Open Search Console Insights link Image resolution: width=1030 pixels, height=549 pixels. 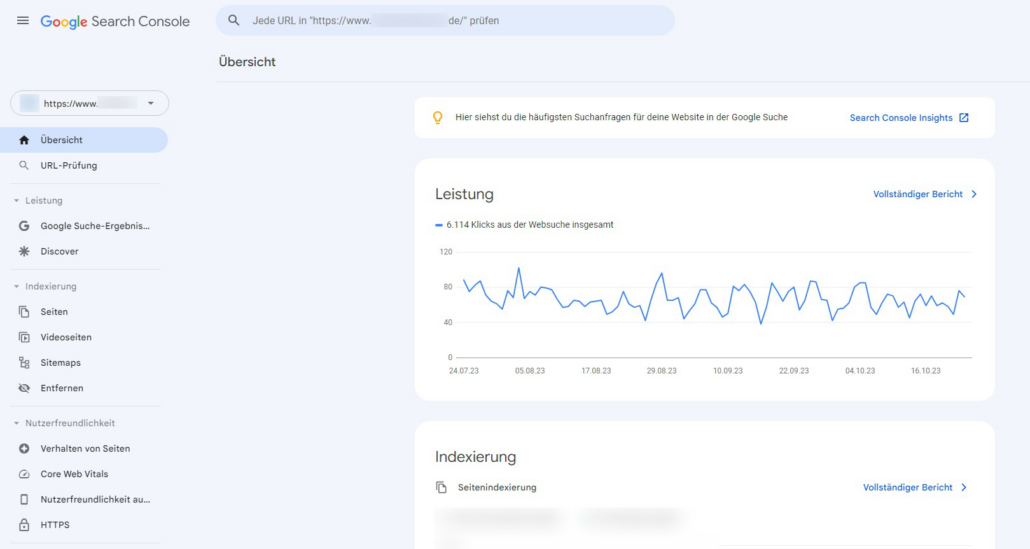click(x=901, y=118)
